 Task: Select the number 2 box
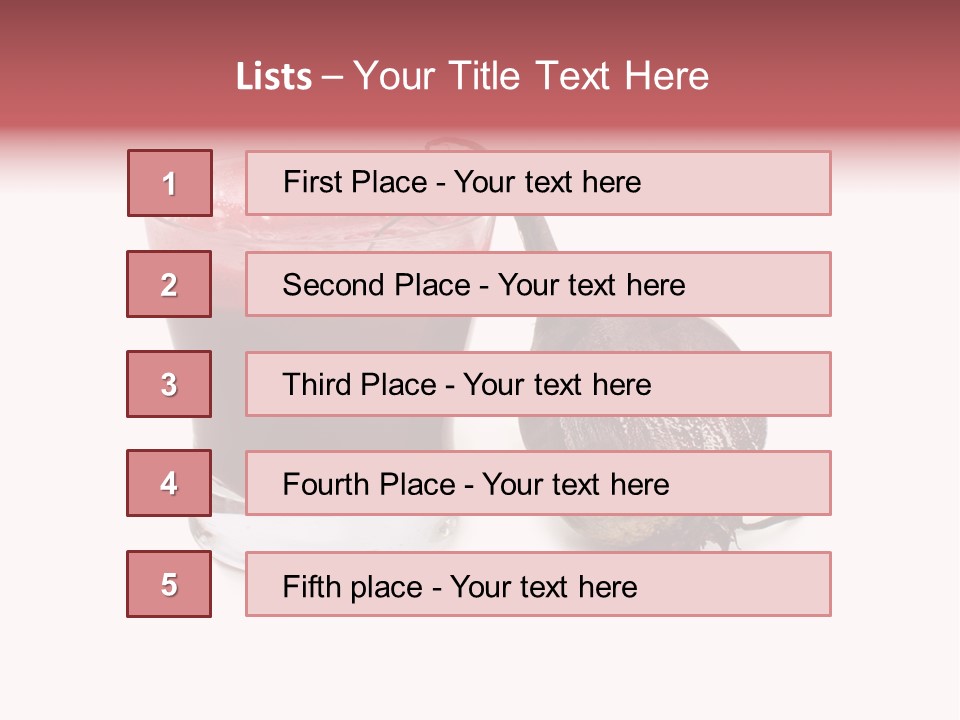pos(169,284)
